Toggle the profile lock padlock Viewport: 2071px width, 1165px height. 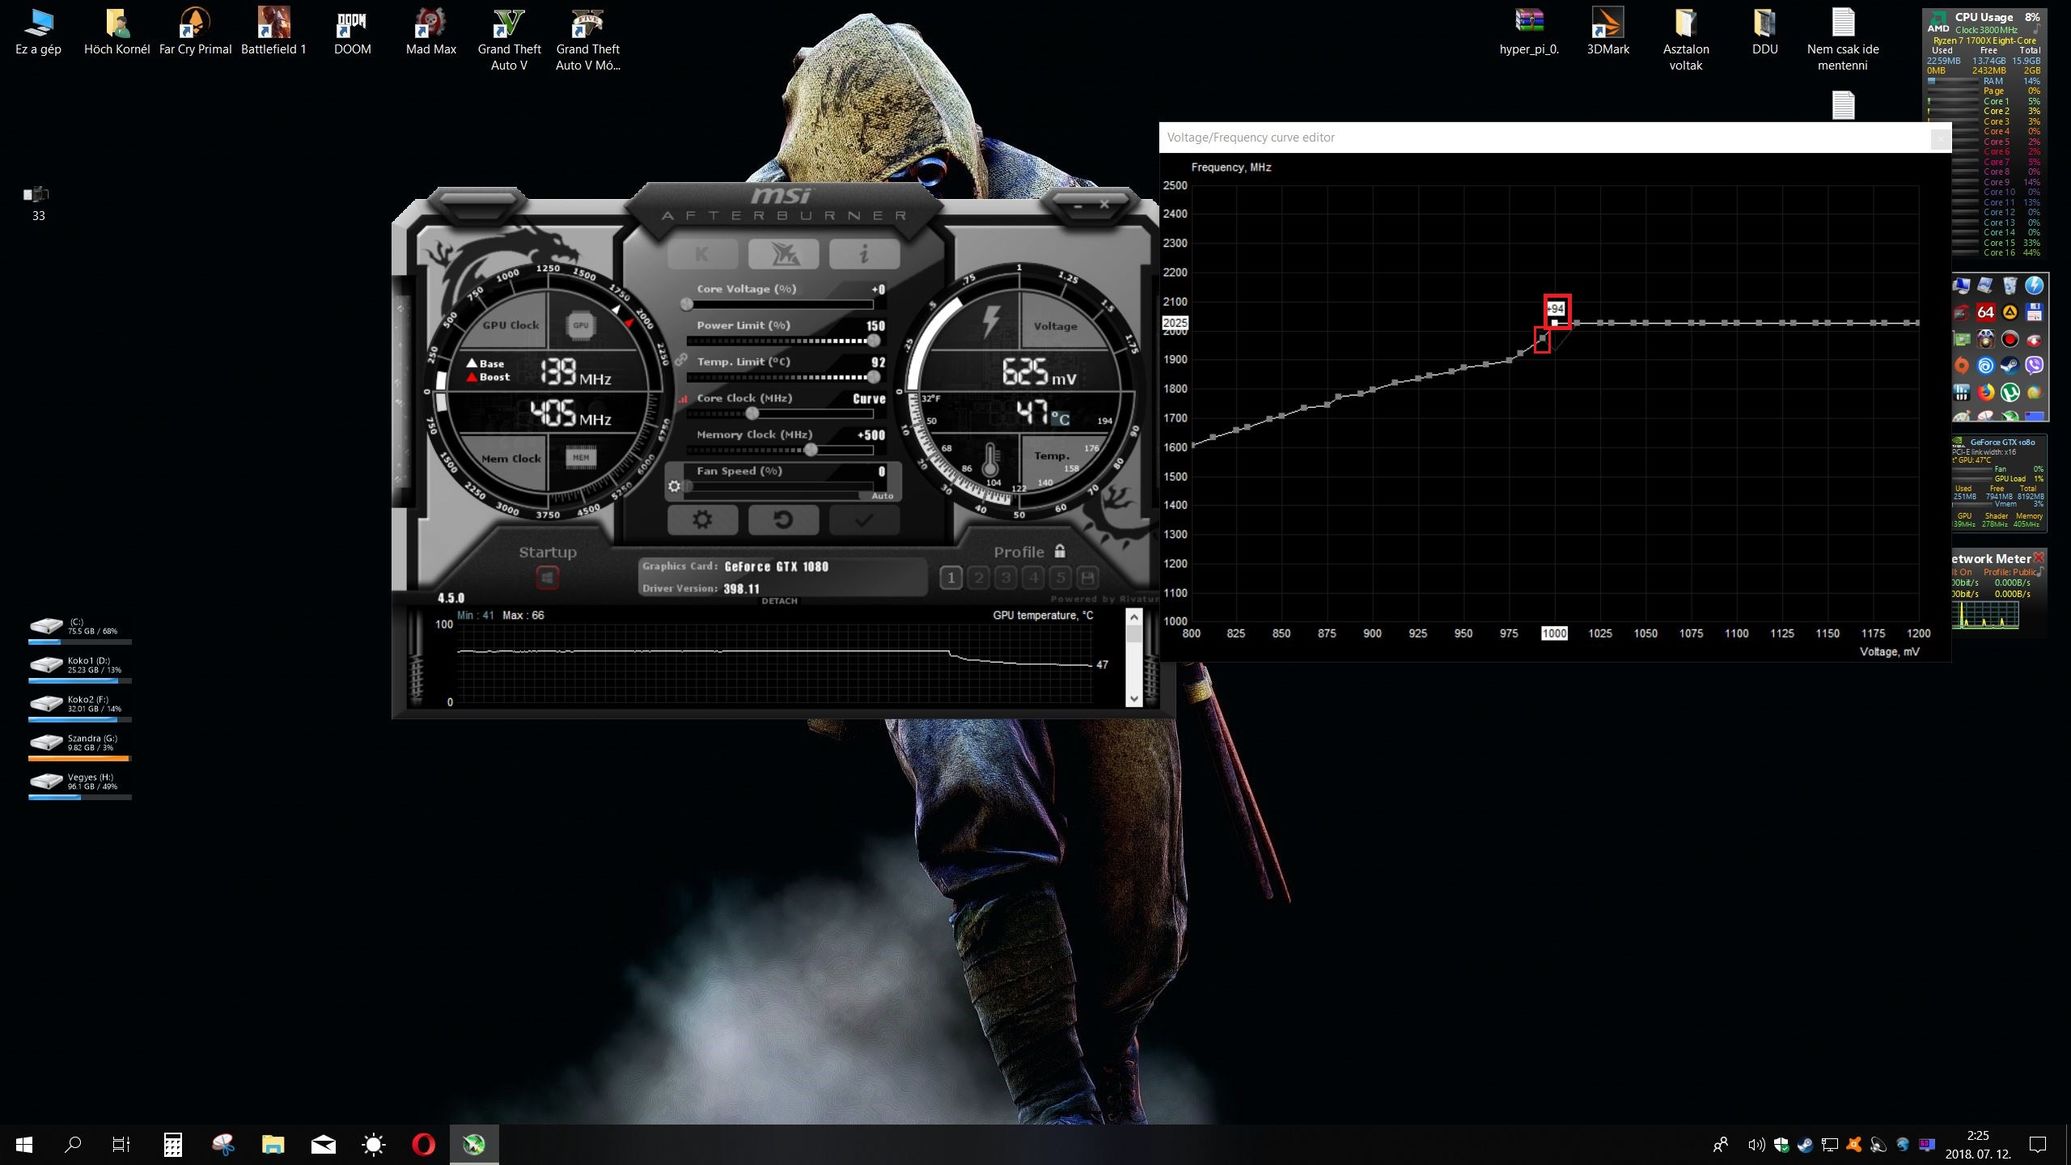click(x=1060, y=551)
